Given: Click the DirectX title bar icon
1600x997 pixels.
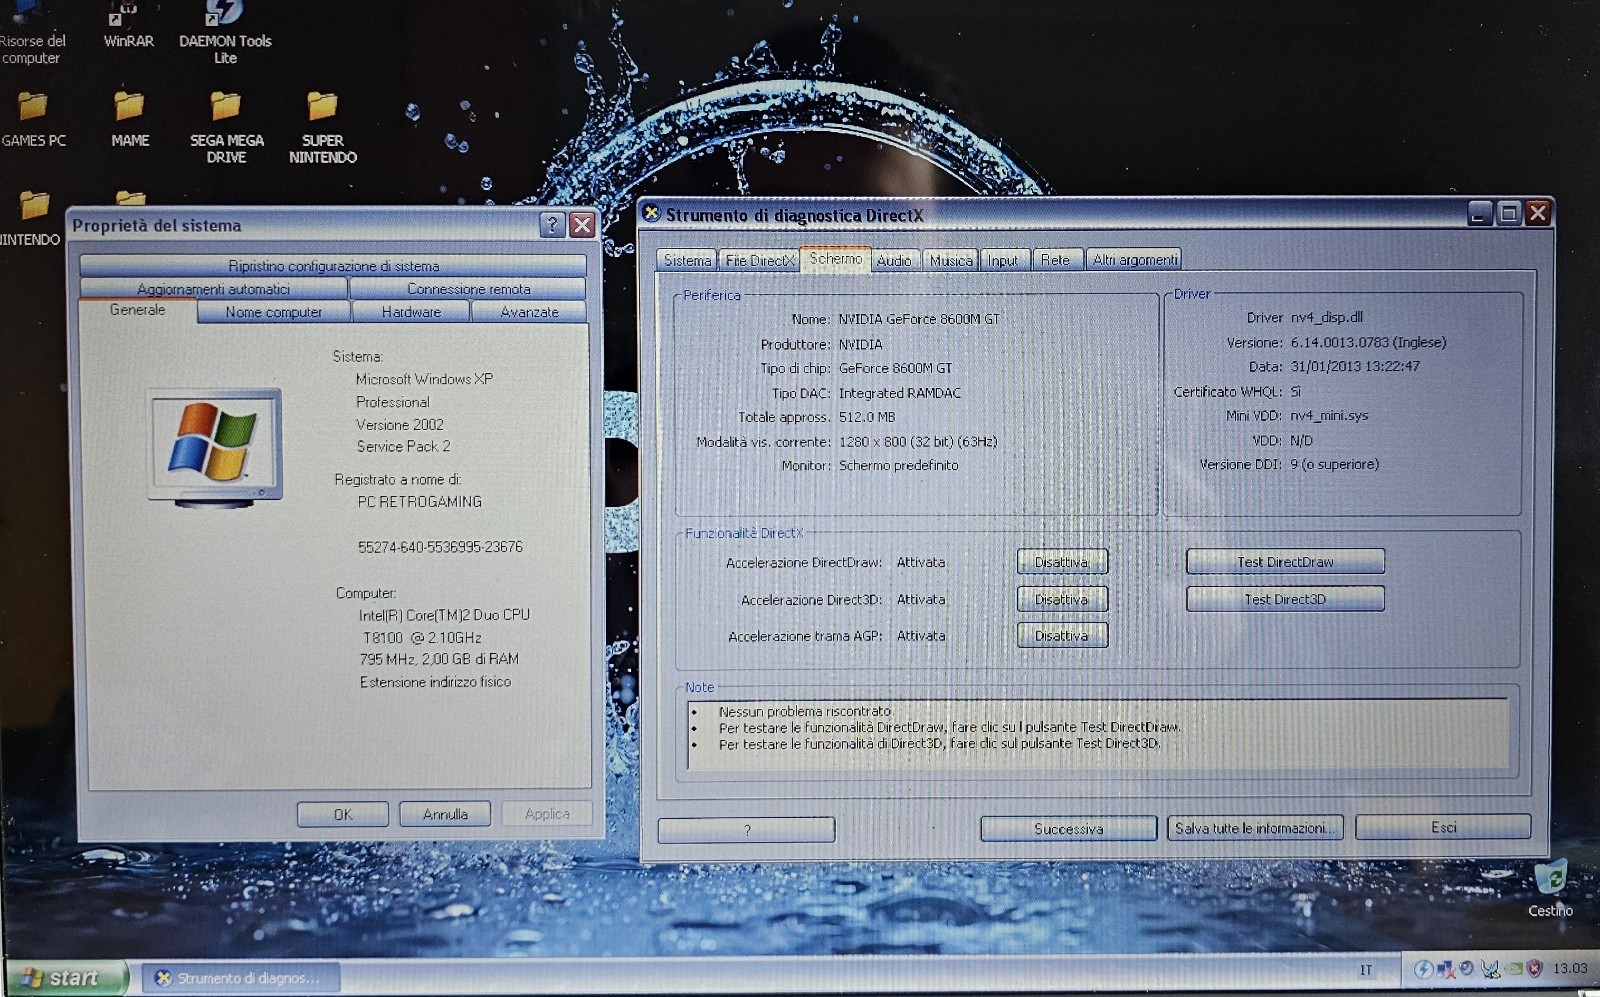Looking at the screenshot, I should point(651,213).
